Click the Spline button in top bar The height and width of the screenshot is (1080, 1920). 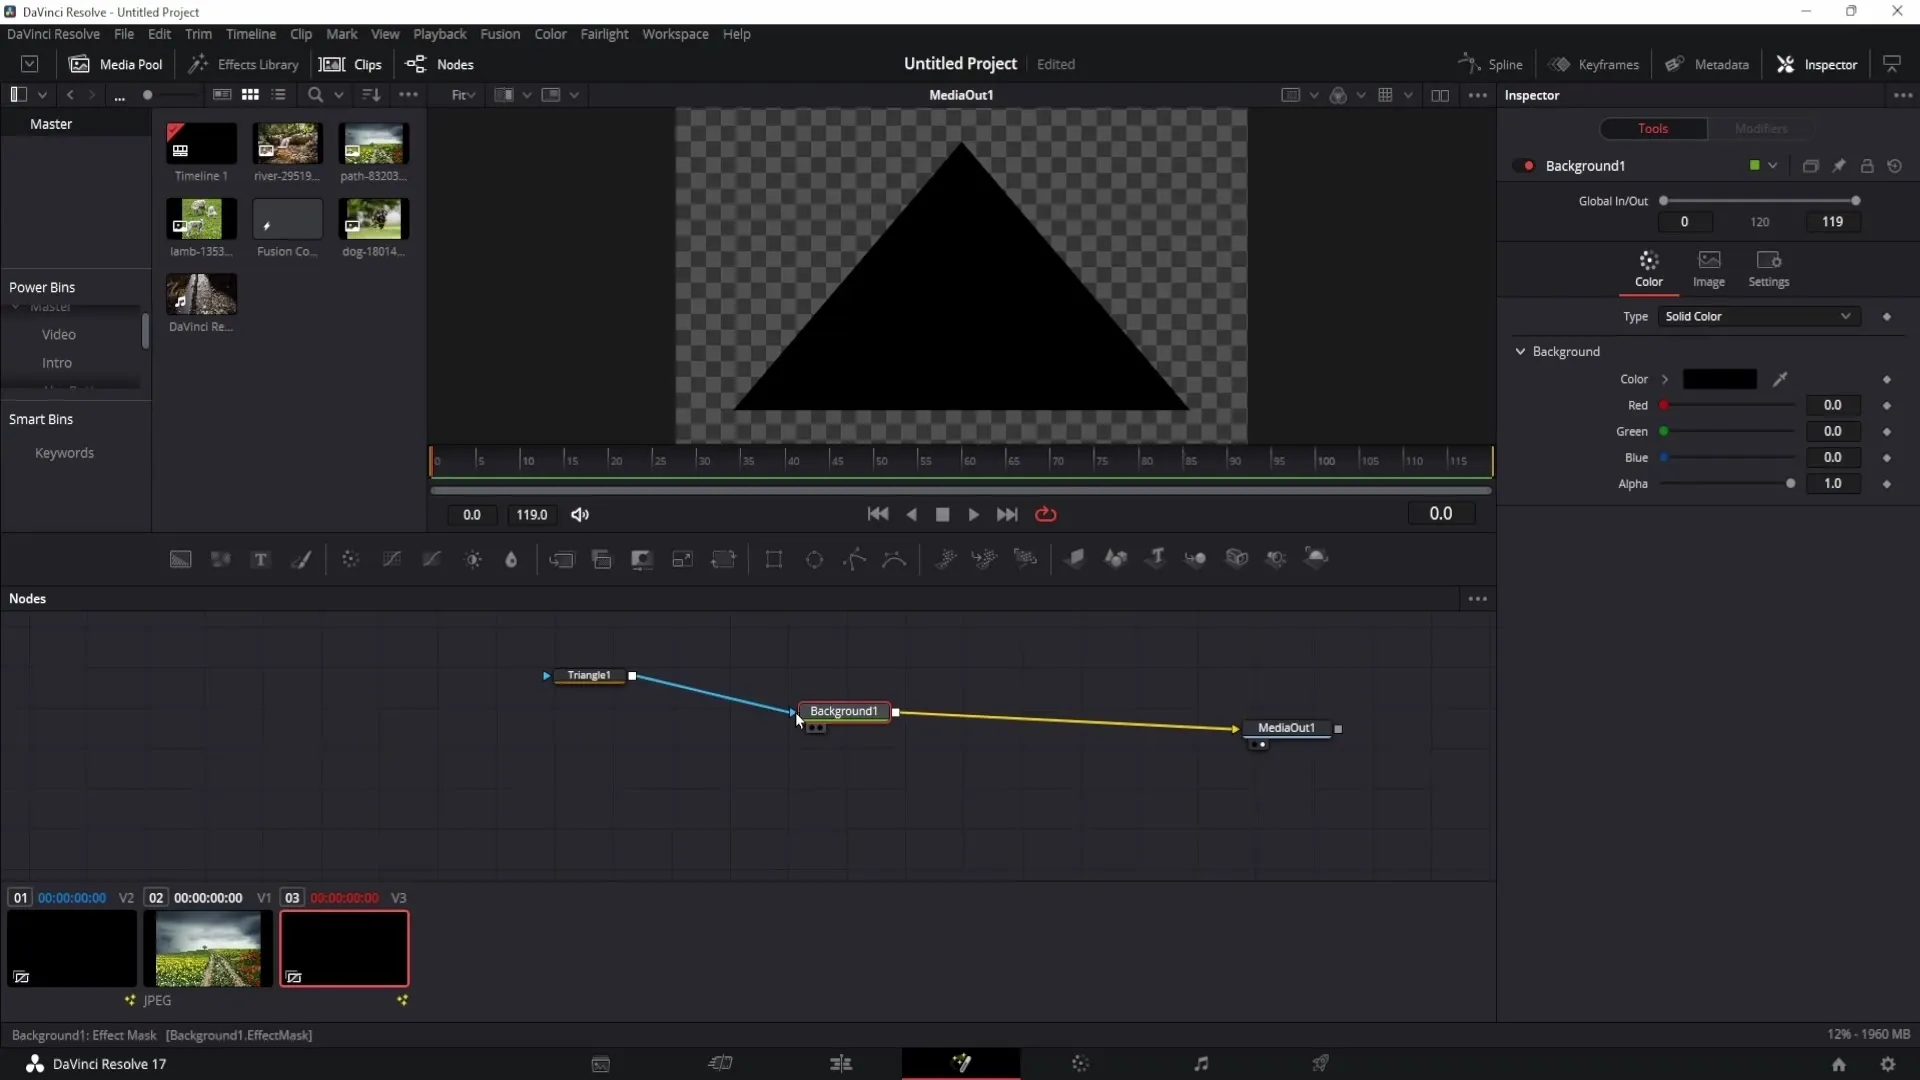[x=1493, y=63]
